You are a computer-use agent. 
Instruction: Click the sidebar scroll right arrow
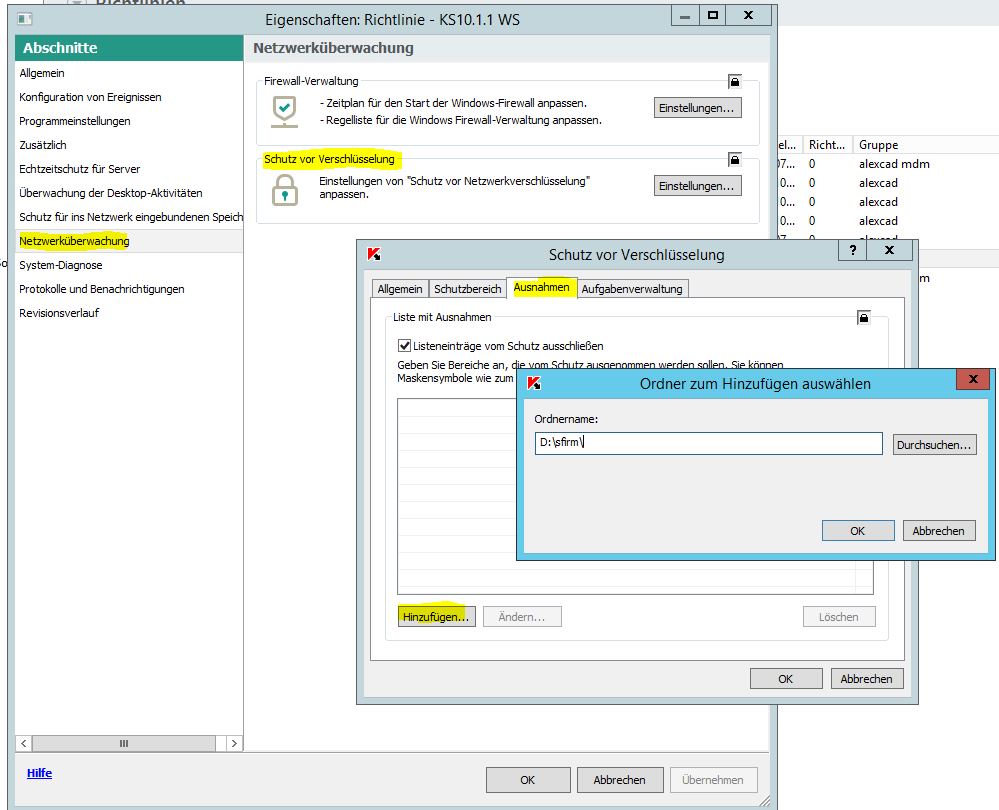[234, 743]
